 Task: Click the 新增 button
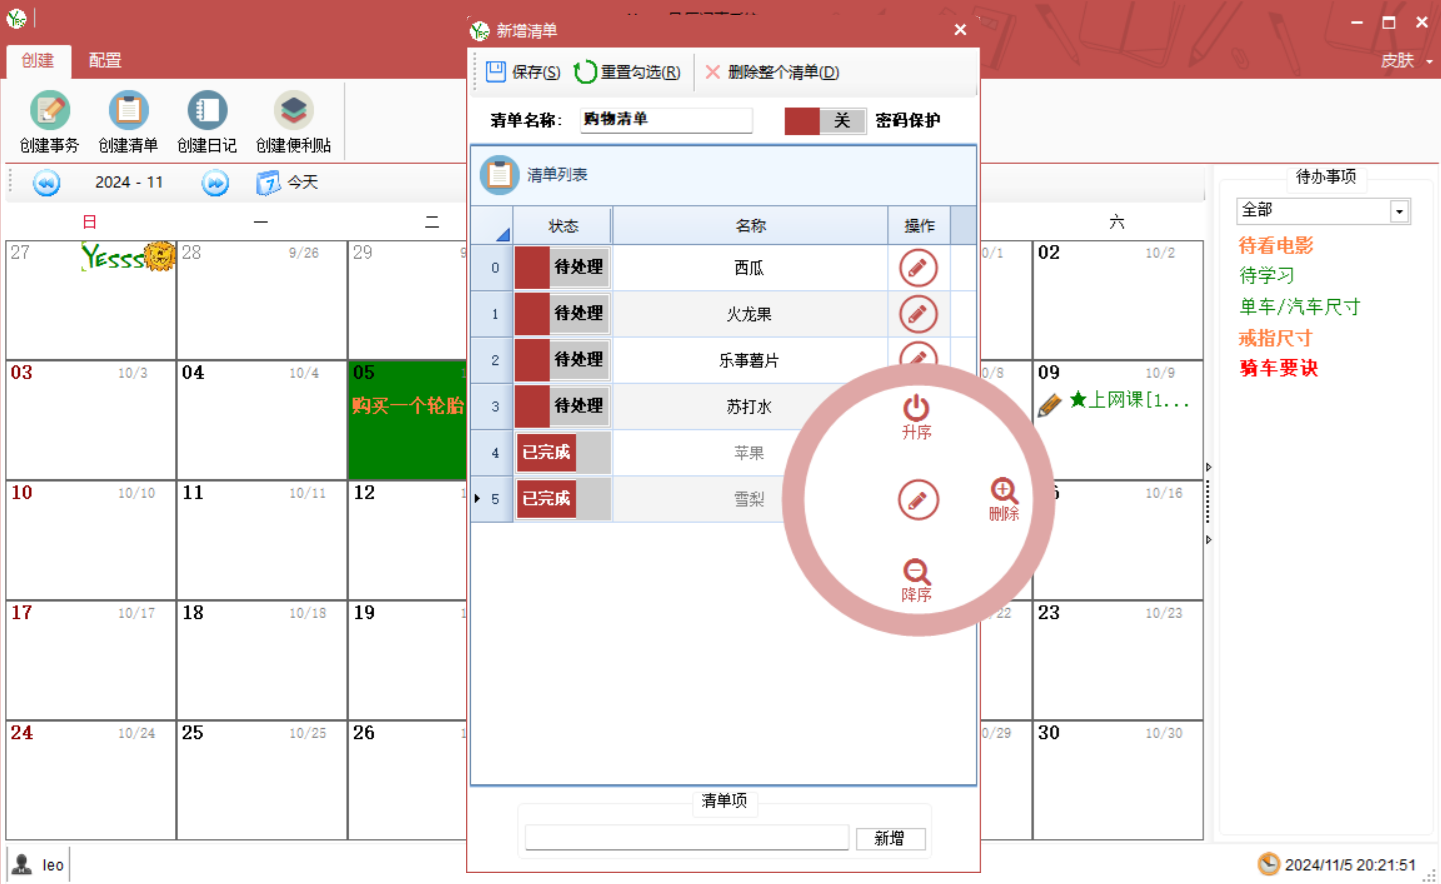coord(890,838)
